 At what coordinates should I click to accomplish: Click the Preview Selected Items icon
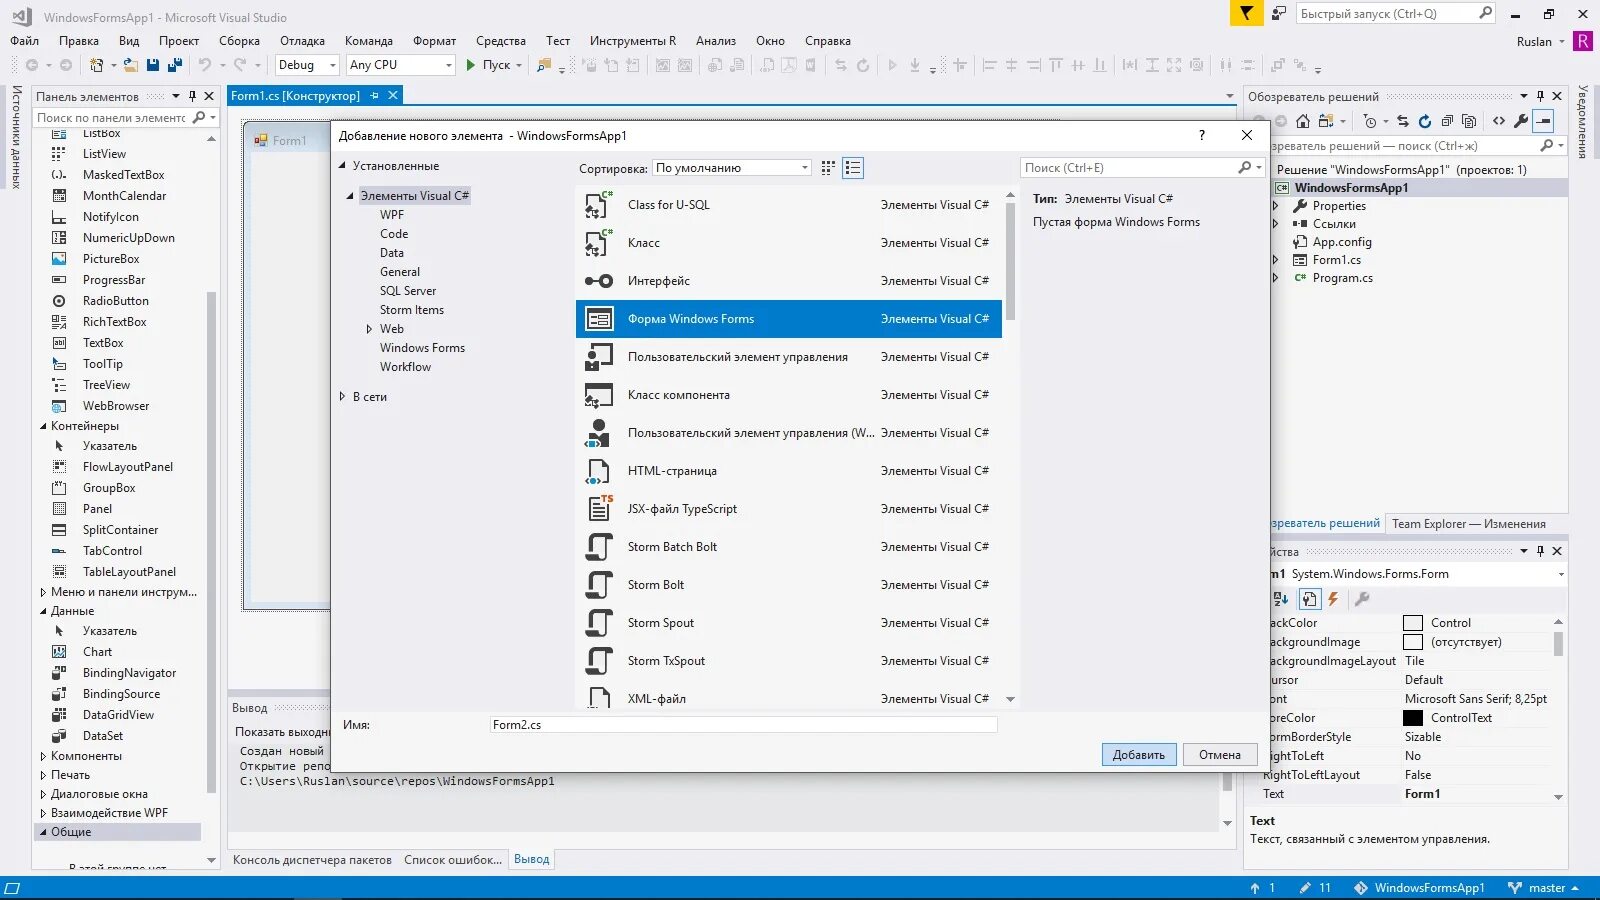(x=1544, y=121)
